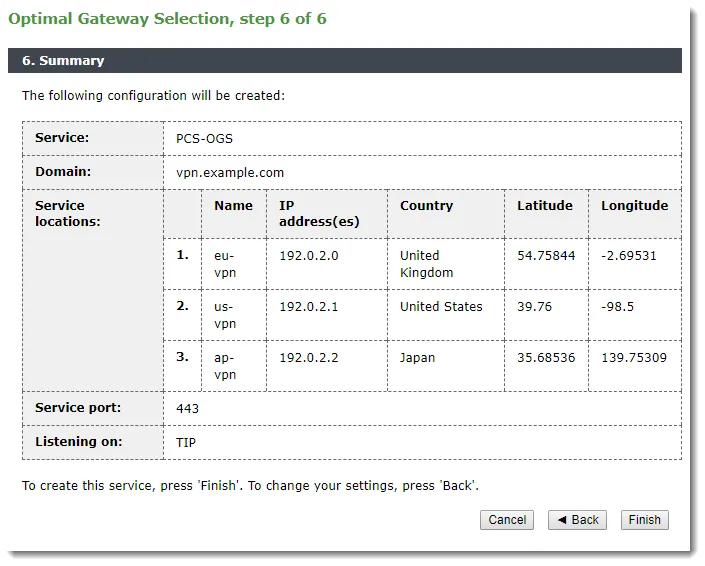The width and height of the screenshot is (705, 566).
Task: Click the Finish button
Action: [644, 520]
